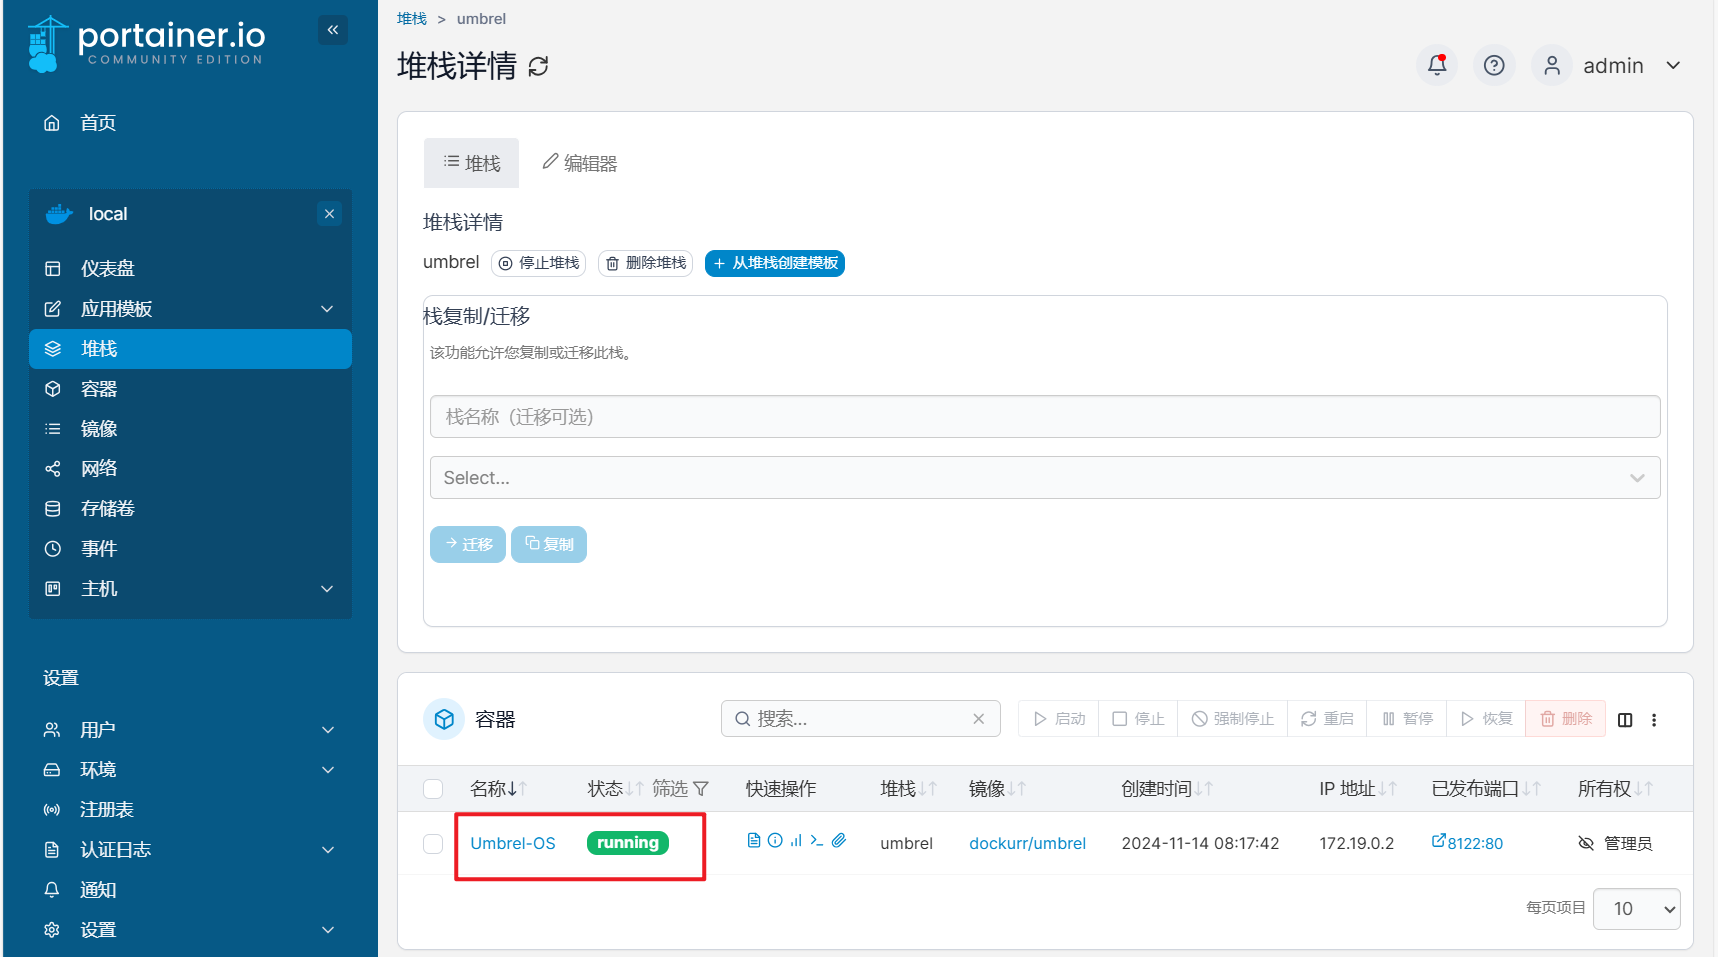Image resolution: width=1718 pixels, height=957 pixels.
Task: Open 堆栈 stacks in sidebar
Action: [190, 349]
